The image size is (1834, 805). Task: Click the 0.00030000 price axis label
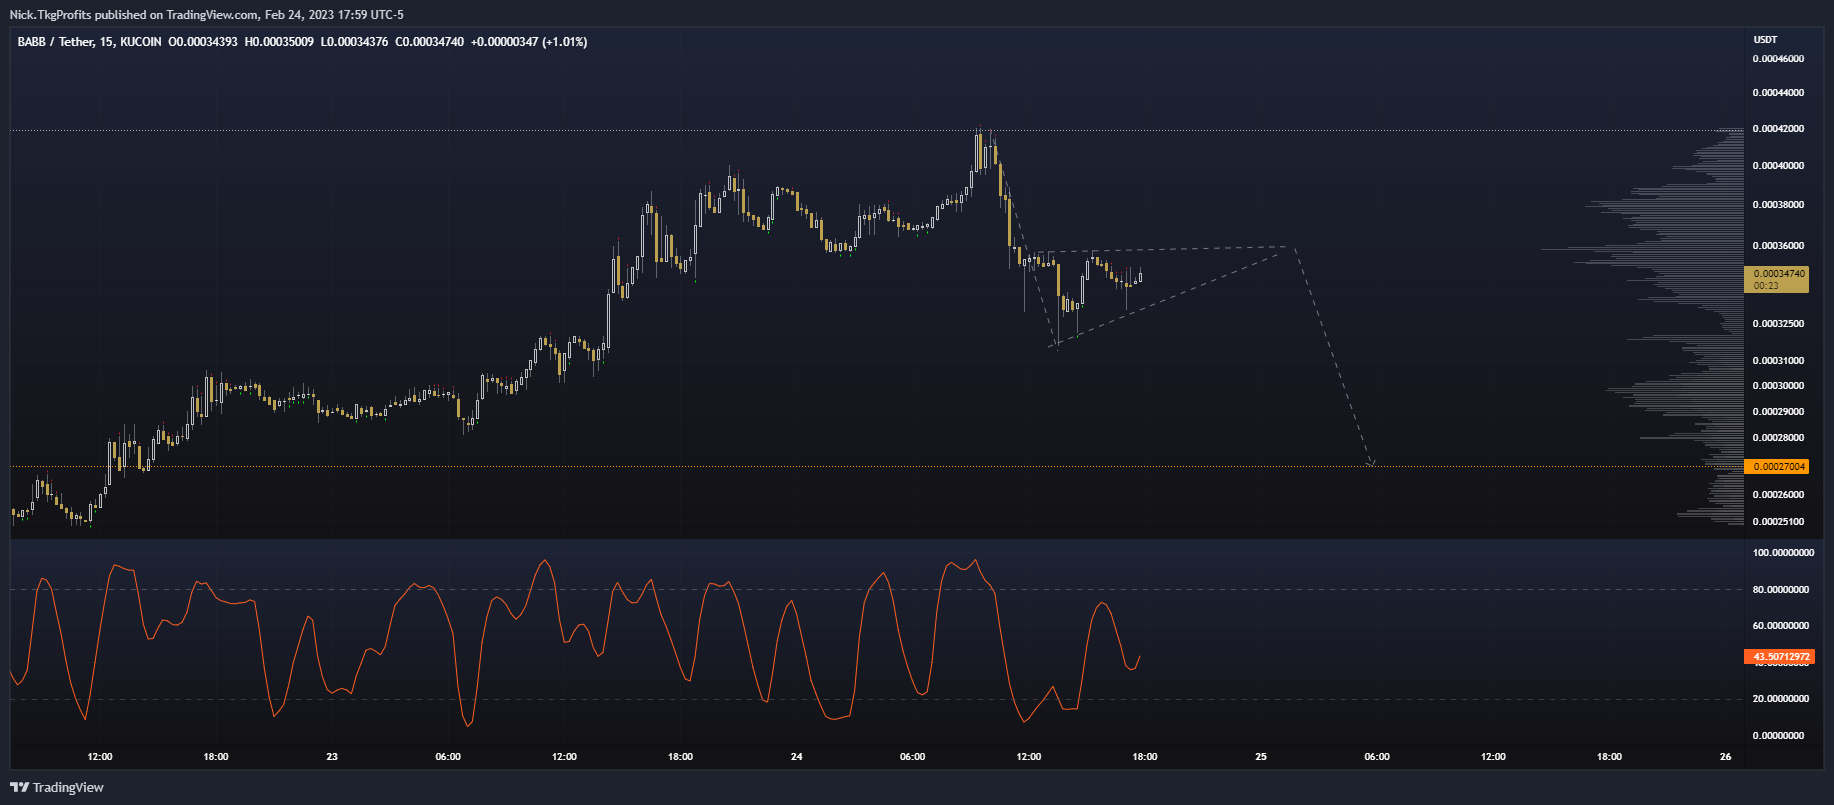1779,386
